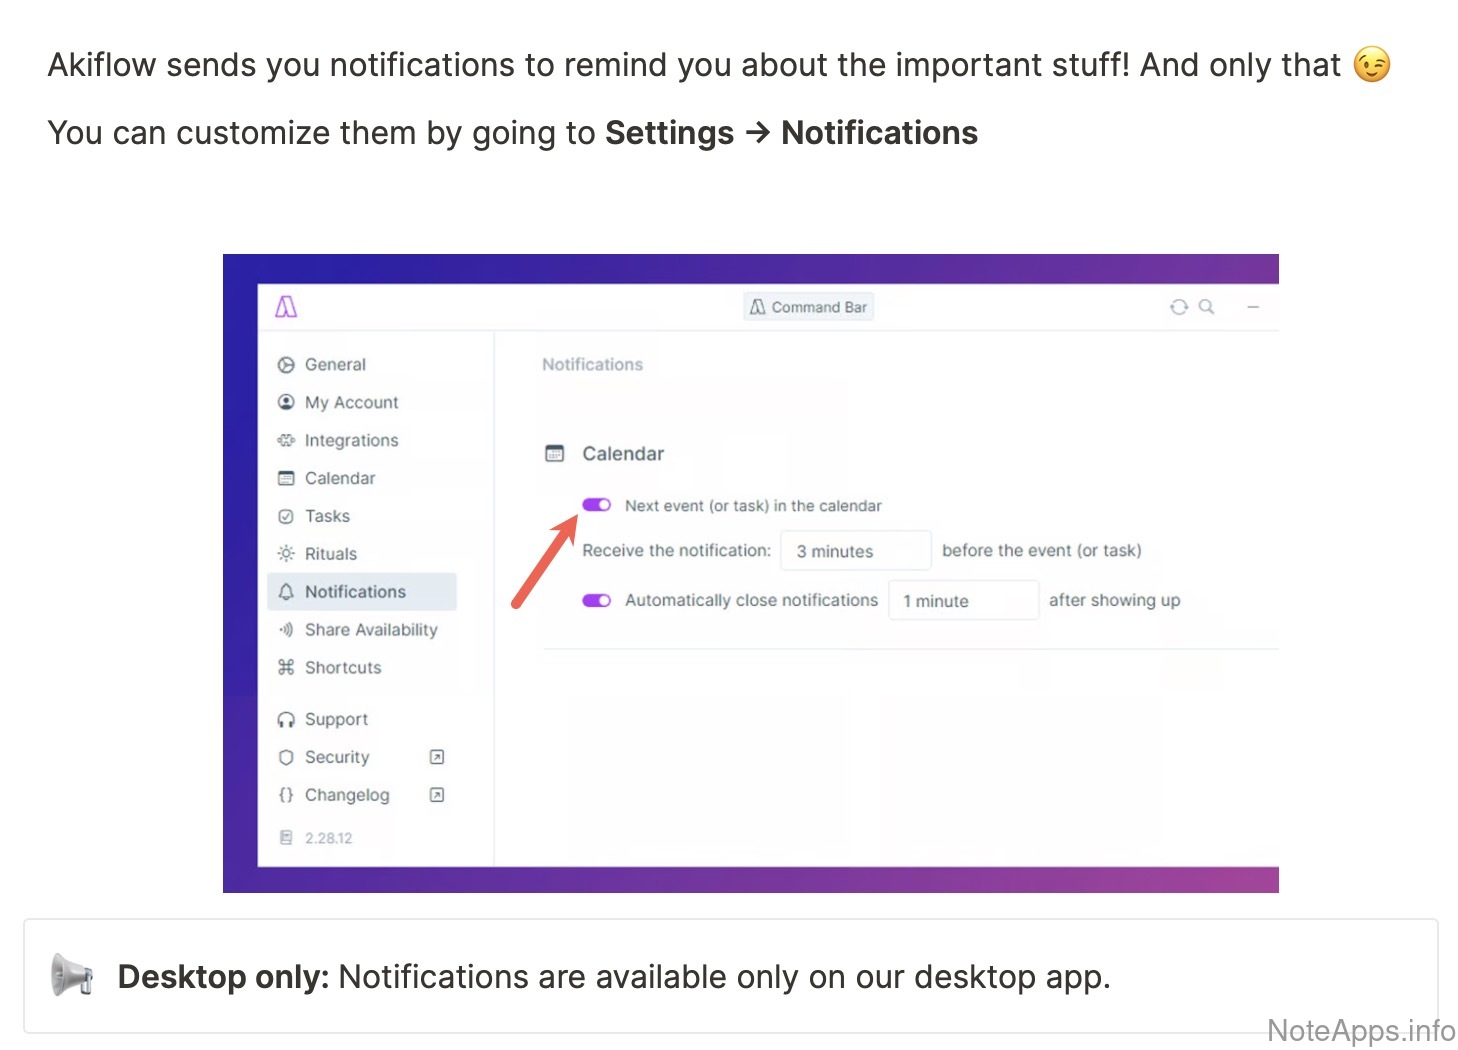Expand the 1 minute dropdown
This screenshot has height=1050, width=1458.
click(x=963, y=601)
